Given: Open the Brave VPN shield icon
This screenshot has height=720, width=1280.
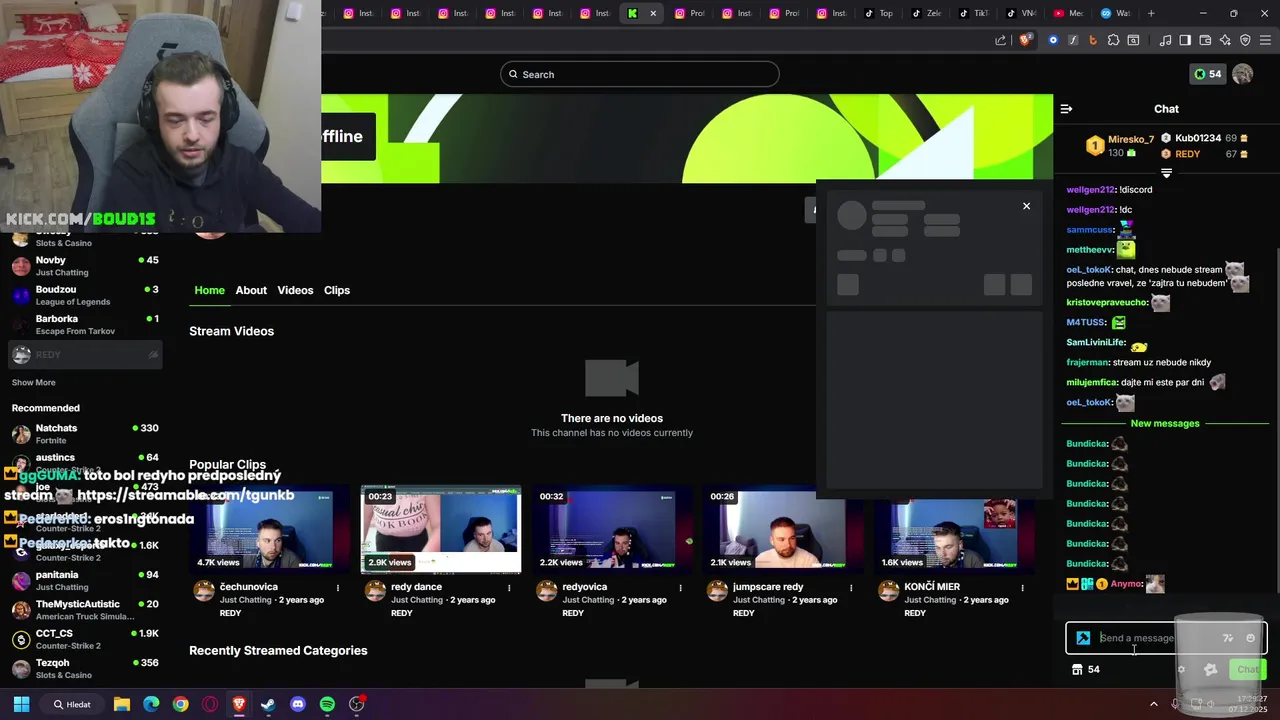Looking at the screenshot, I should click(x=1245, y=40).
